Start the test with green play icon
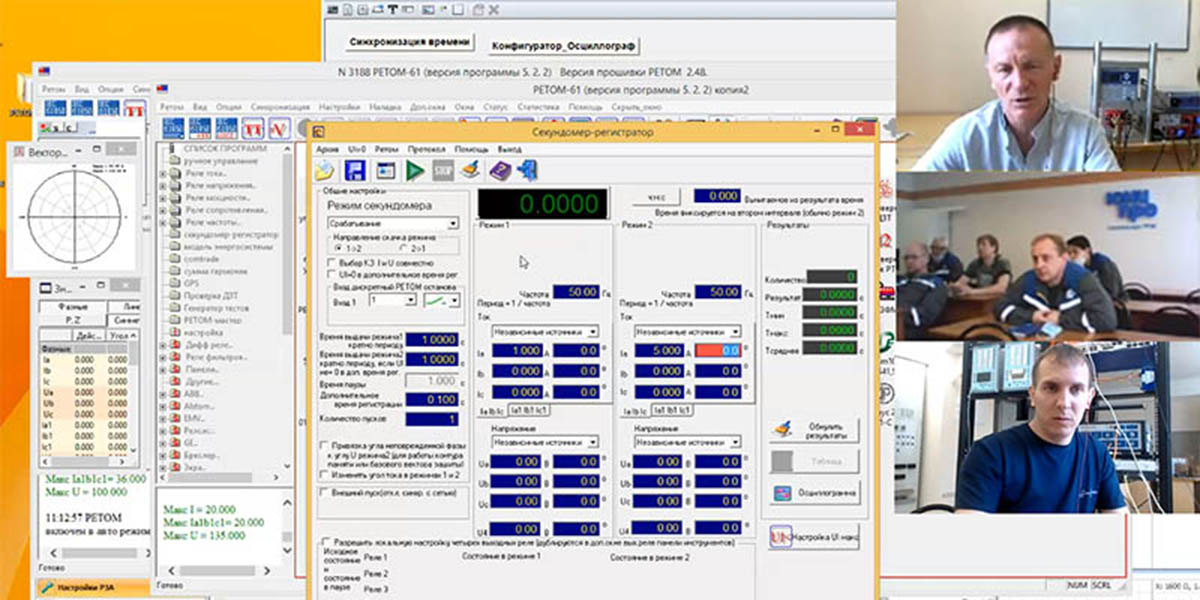Screen dimensions: 1200x600 coord(415,170)
